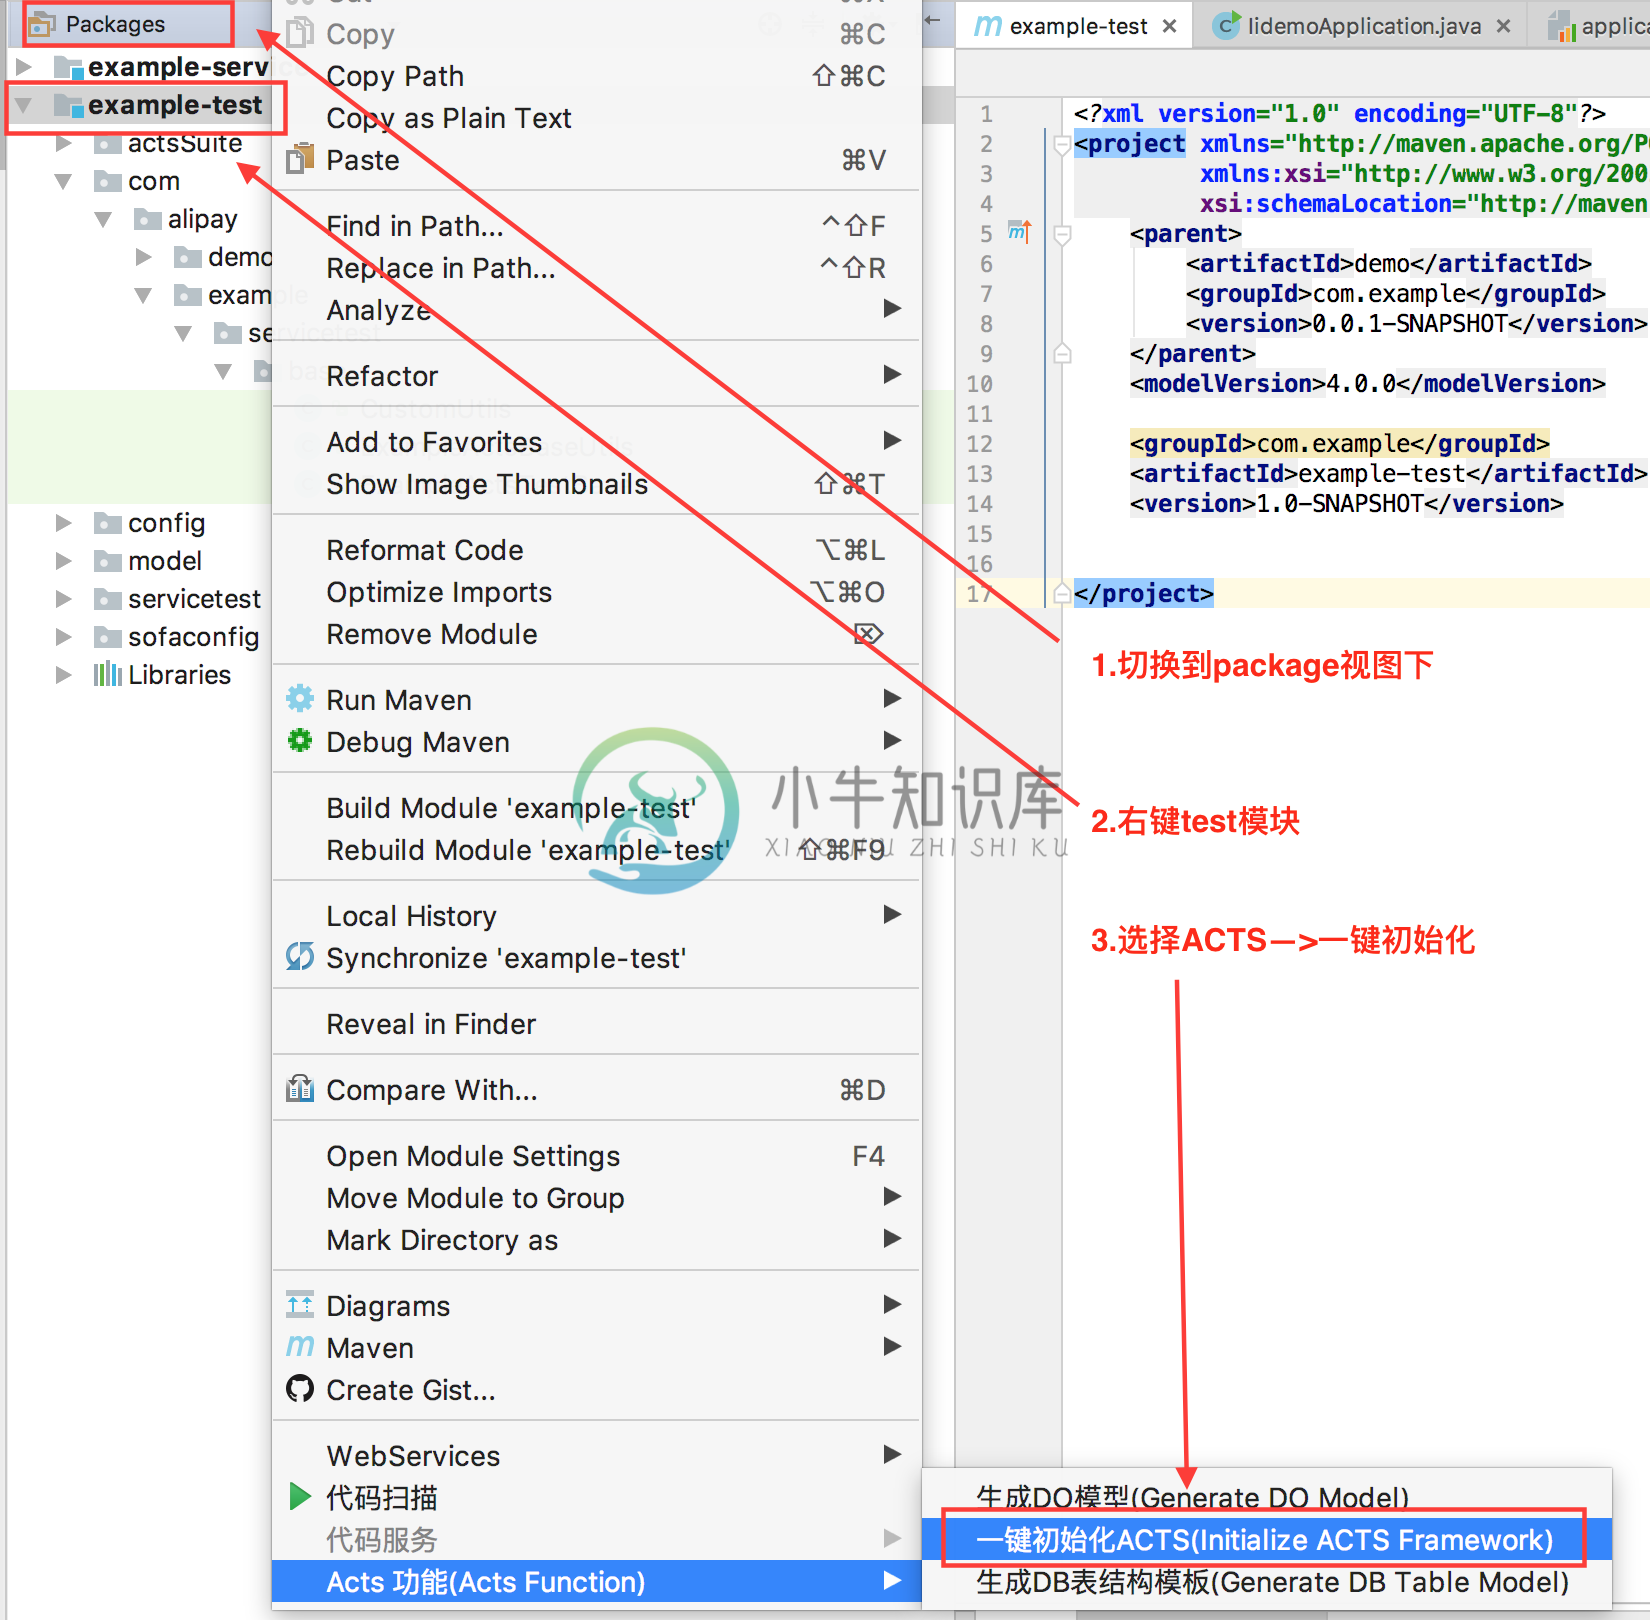
Task: Click the Diagrams icon
Action: point(300,1304)
